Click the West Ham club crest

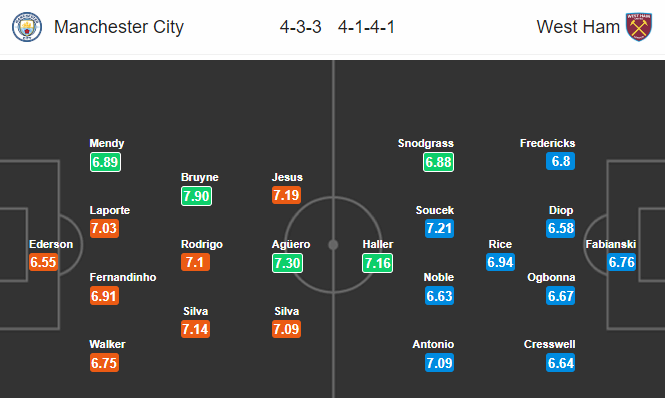(639, 27)
